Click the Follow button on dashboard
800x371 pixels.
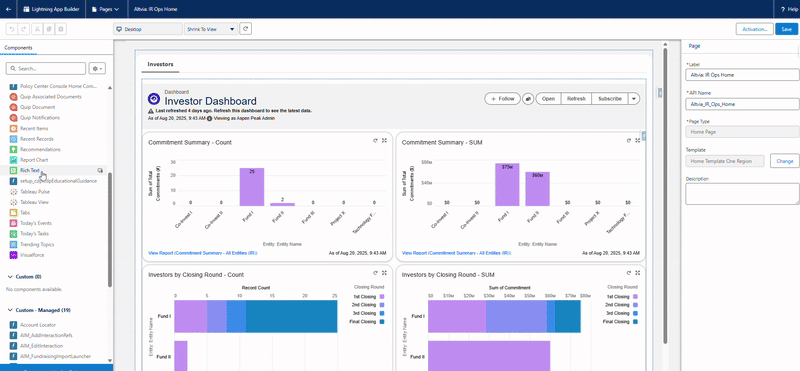[x=502, y=98]
